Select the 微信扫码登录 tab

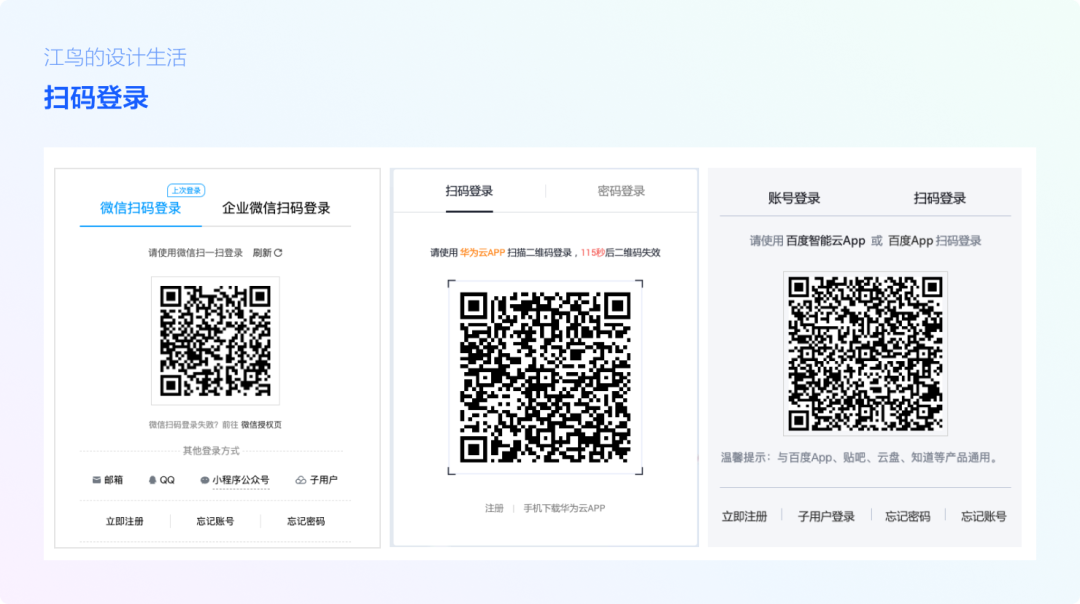(141, 208)
